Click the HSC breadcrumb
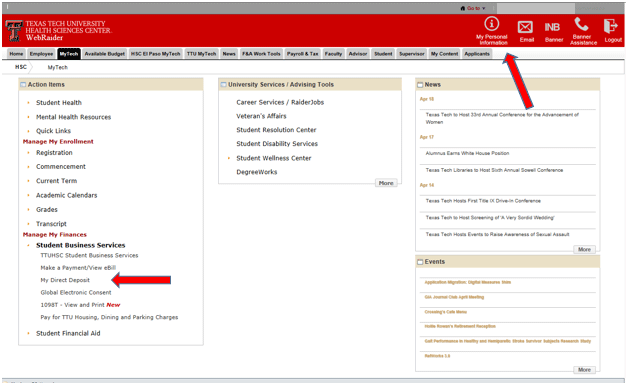Screen dimensions: 628x383 21,67
